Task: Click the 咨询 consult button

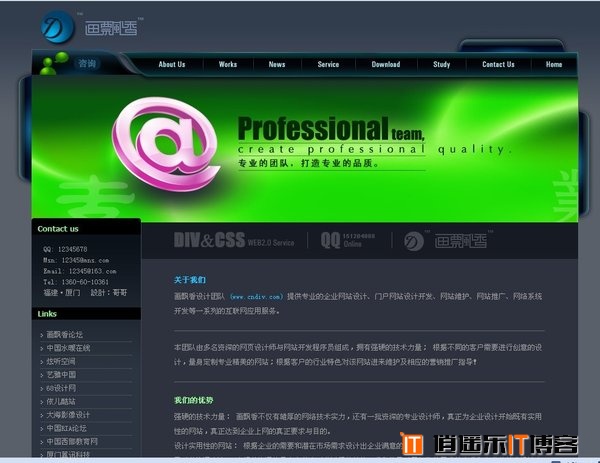Action: point(88,64)
